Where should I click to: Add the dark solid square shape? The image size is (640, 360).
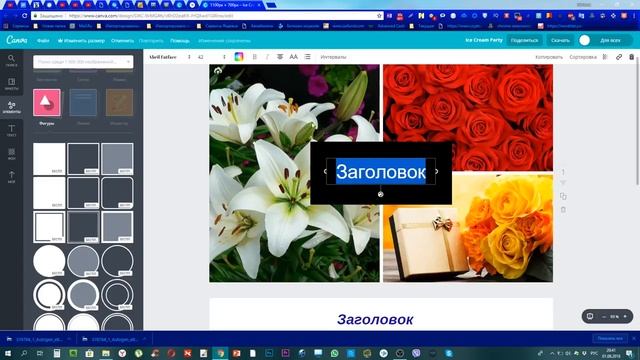point(83,159)
